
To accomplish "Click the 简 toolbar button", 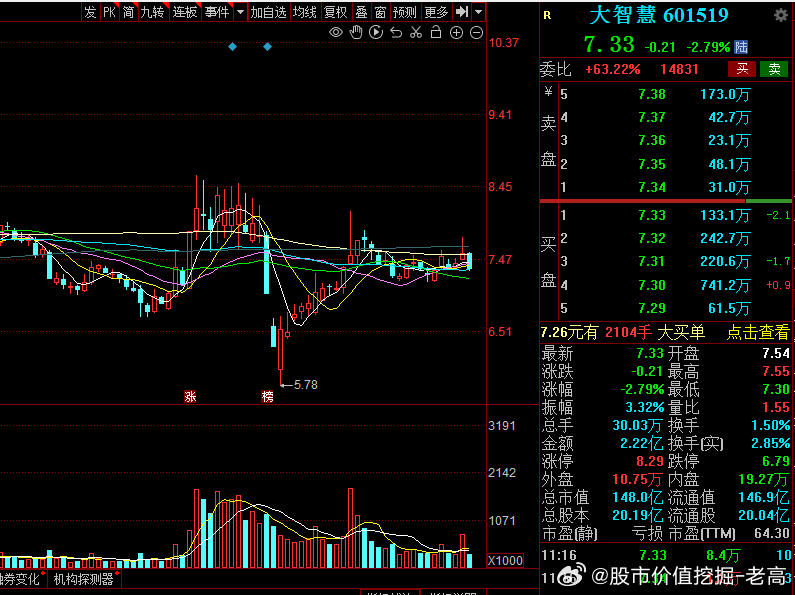I will tap(128, 12).
